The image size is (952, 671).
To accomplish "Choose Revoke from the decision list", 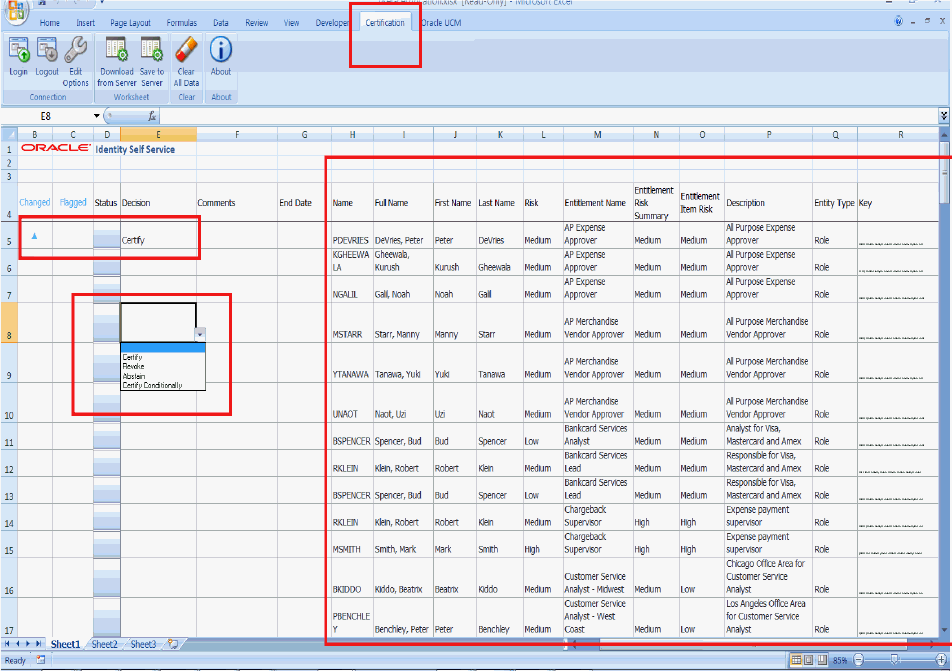I will point(133,366).
